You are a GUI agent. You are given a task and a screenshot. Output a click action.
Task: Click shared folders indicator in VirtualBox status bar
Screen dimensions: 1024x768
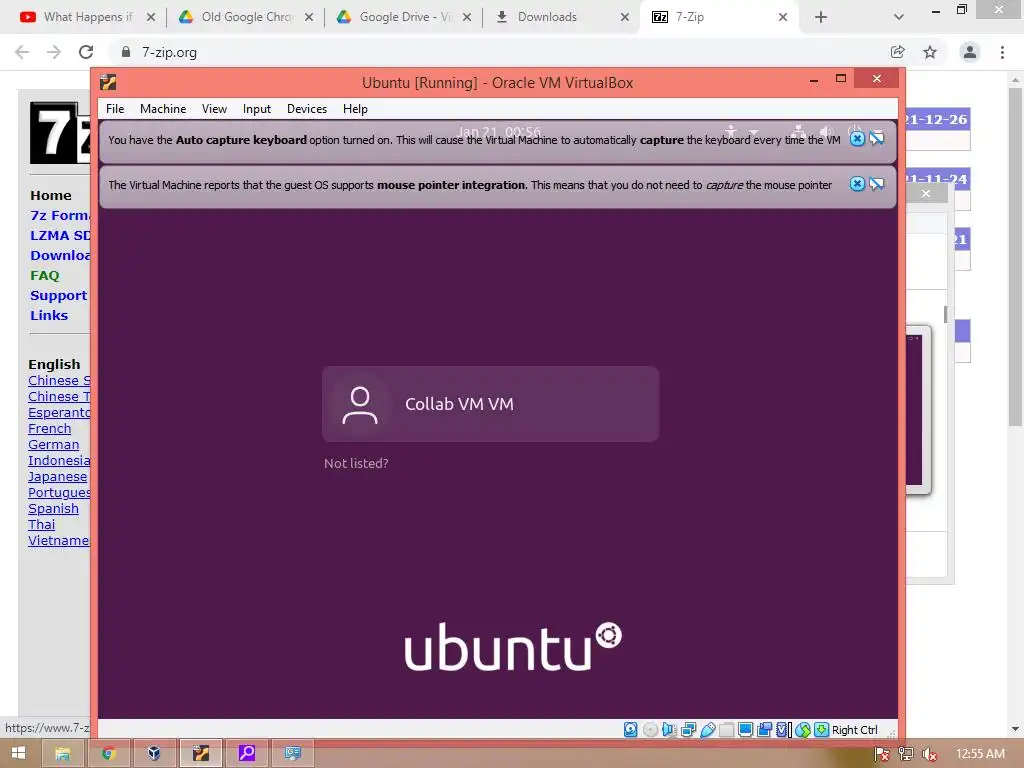click(726, 729)
